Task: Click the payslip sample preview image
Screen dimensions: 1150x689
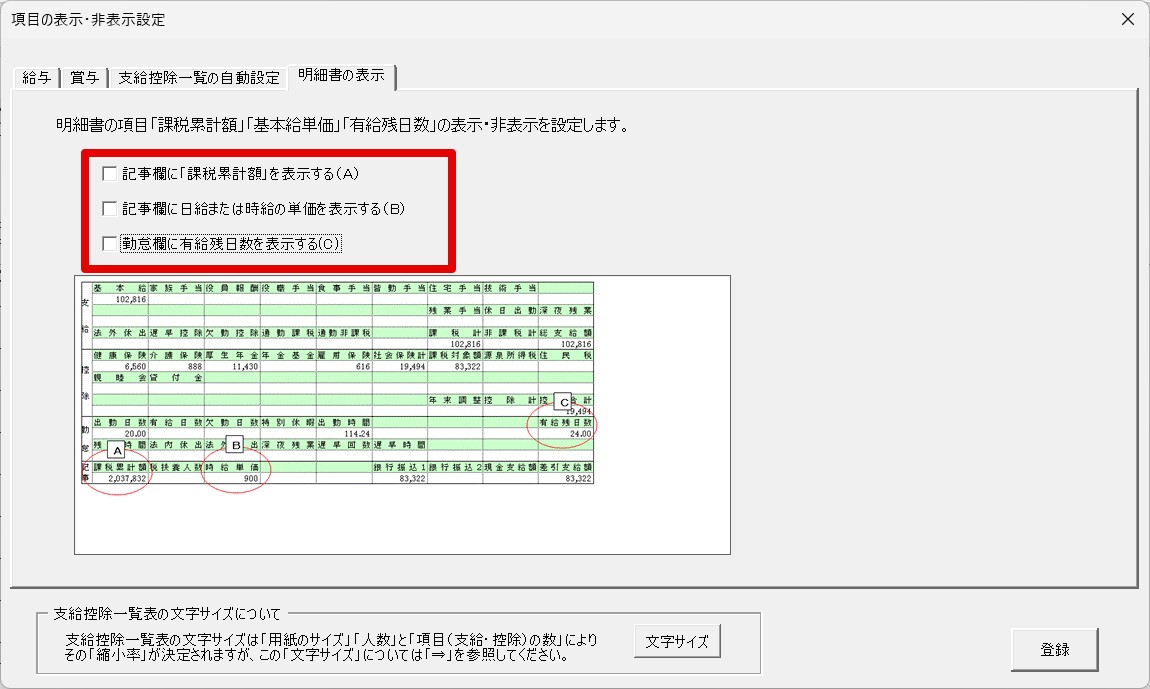Action: click(403, 415)
